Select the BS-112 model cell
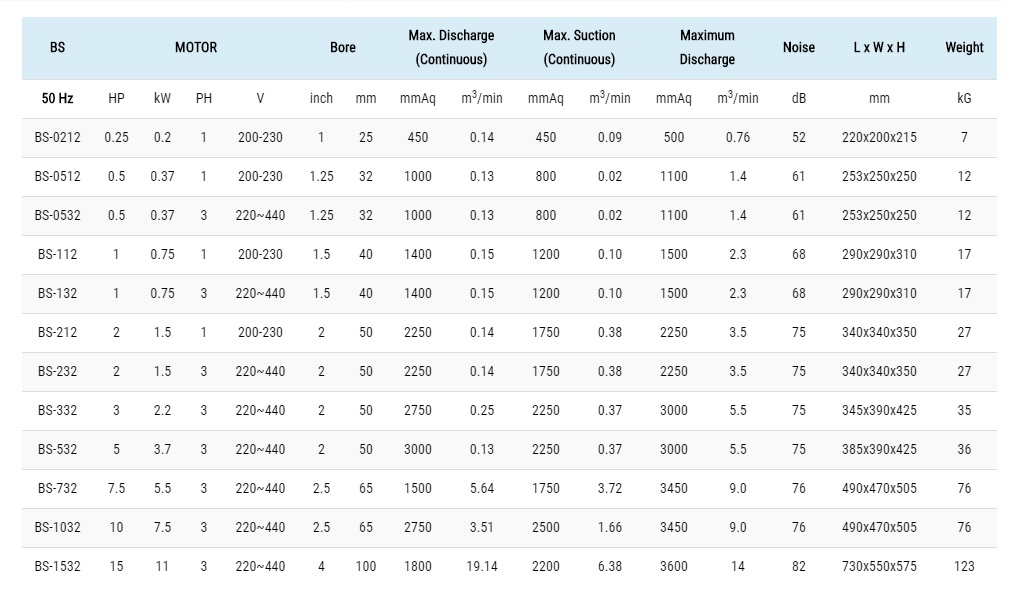The height and width of the screenshot is (603, 1031). (x=57, y=254)
